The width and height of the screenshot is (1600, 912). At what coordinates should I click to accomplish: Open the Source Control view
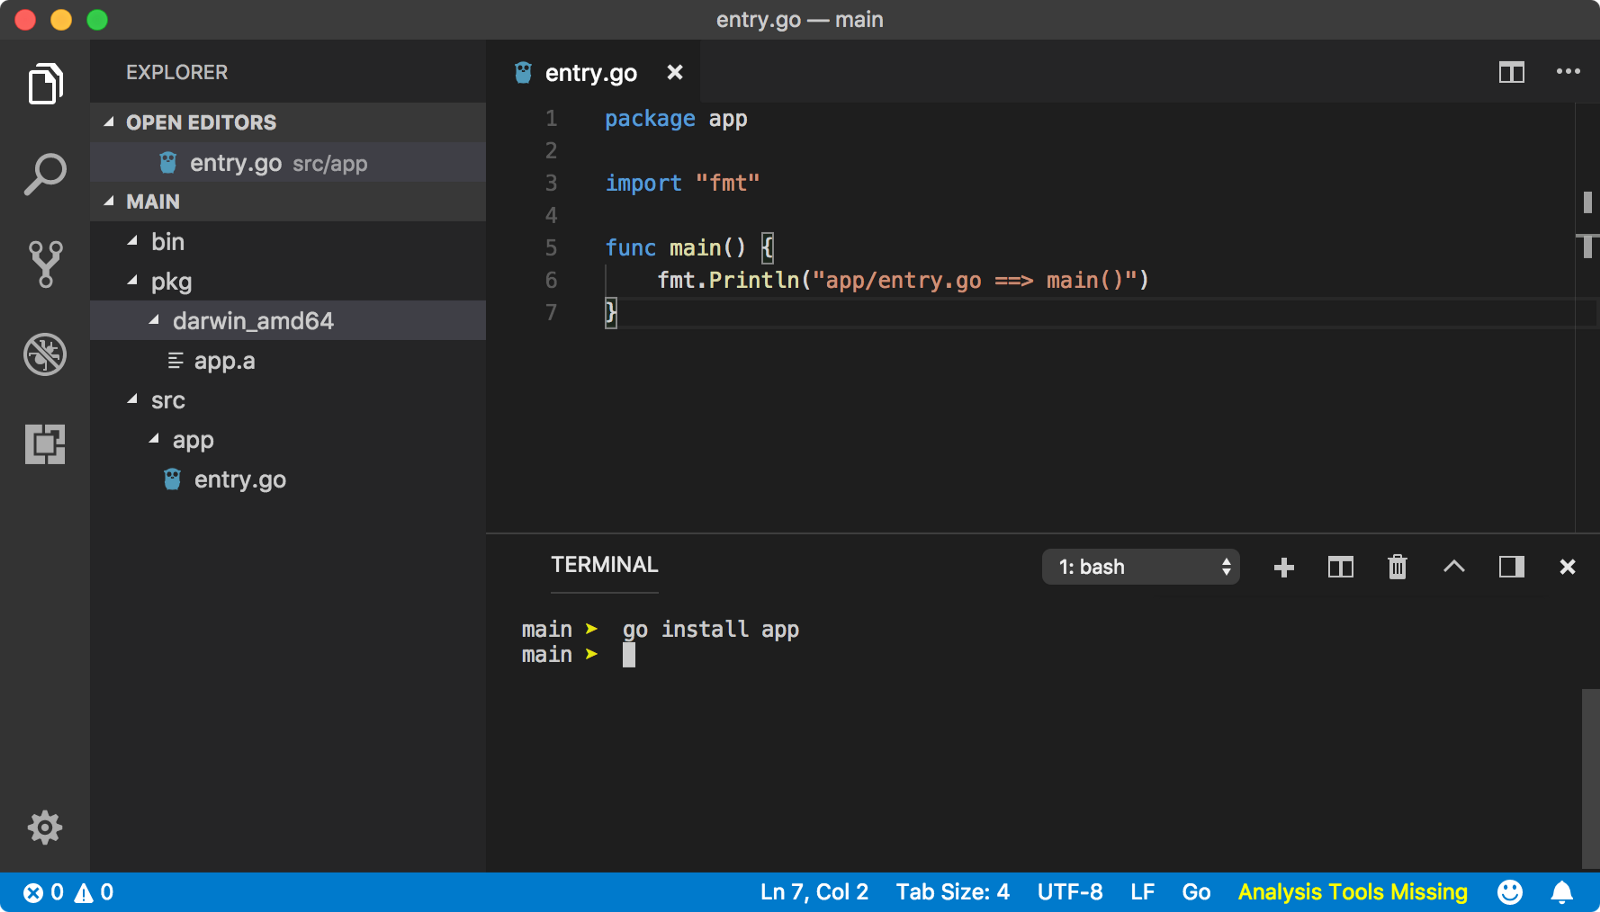(45, 264)
